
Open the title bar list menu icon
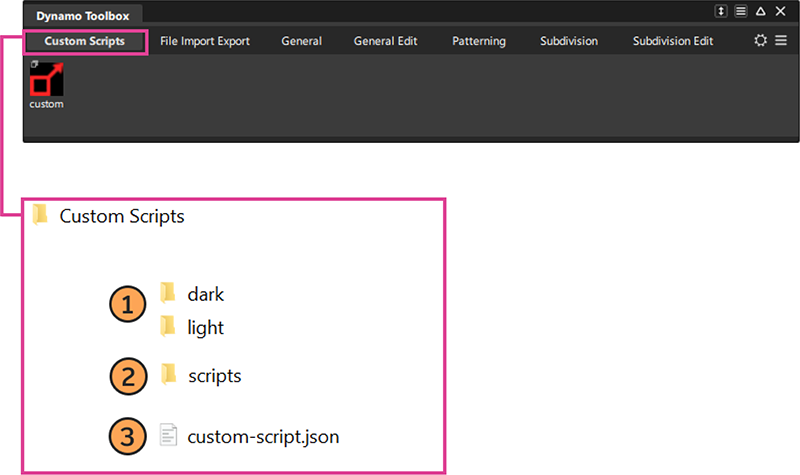pyautogui.click(x=741, y=11)
